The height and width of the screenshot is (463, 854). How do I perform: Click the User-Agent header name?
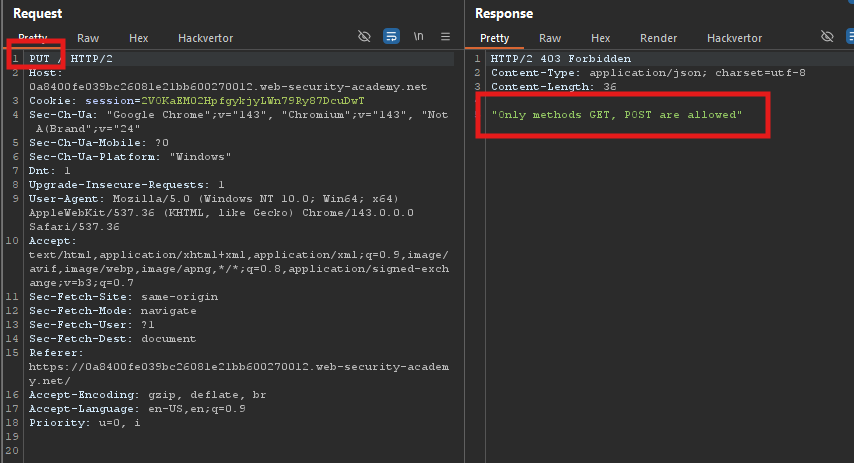pos(66,199)
